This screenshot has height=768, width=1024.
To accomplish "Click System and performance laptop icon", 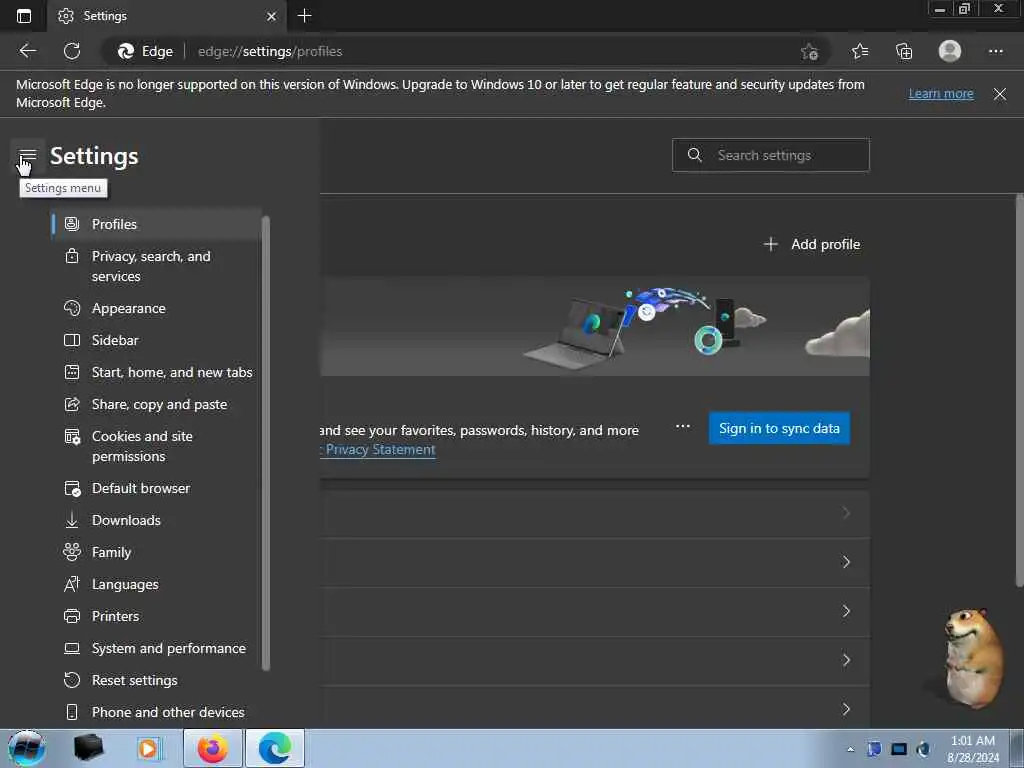I will 72,648.
